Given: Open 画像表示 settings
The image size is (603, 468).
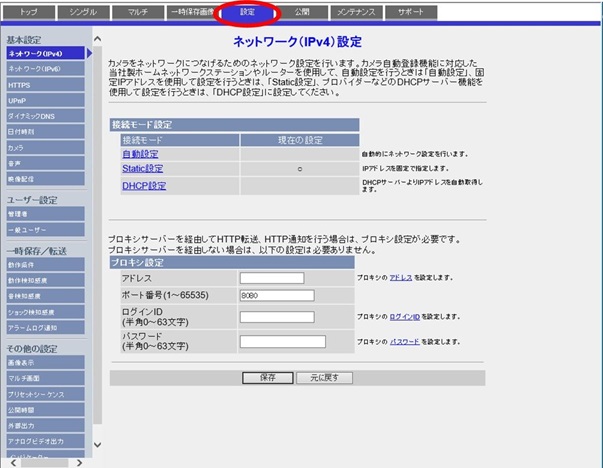Looking at the screenshot, I should tap(45, 362).
